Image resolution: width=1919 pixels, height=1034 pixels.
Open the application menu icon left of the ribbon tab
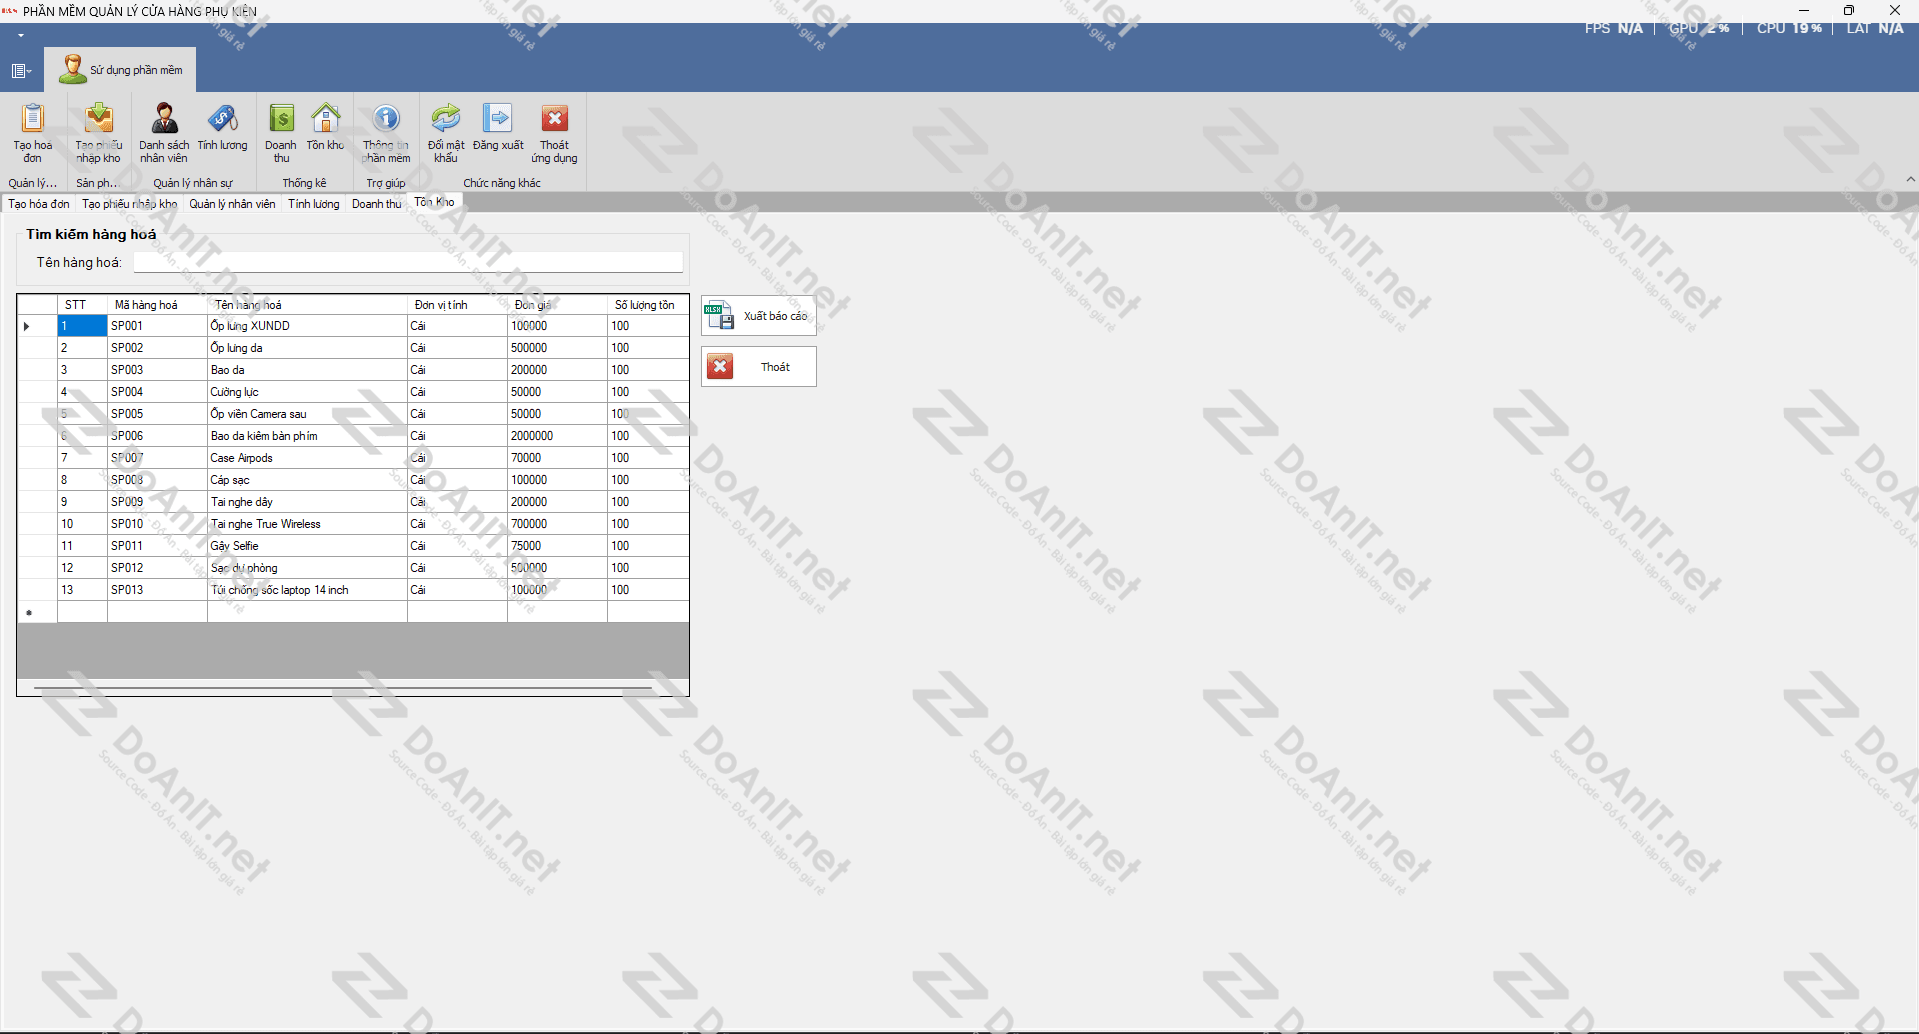(21, 70)
